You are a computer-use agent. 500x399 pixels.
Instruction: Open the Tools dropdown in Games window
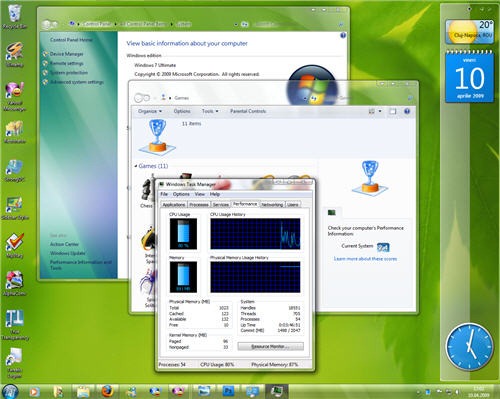[x=210, y=111]
